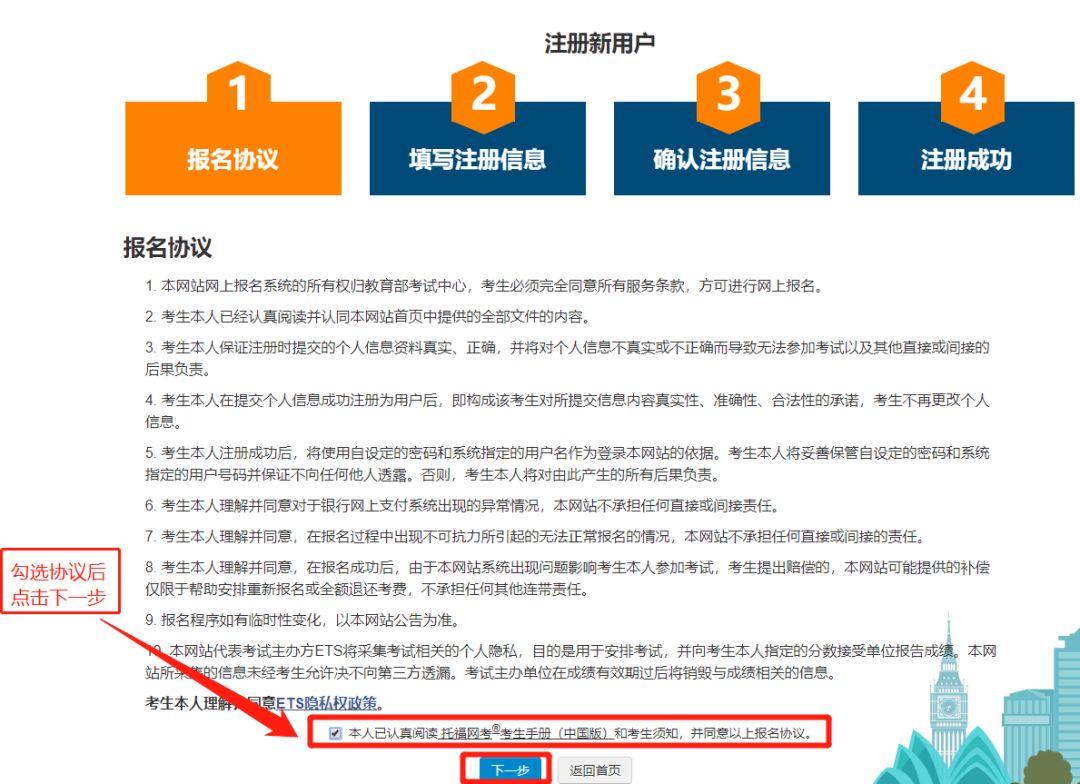
Task: Click the orange hexagon number 1 badge
Action: point(238,94)
